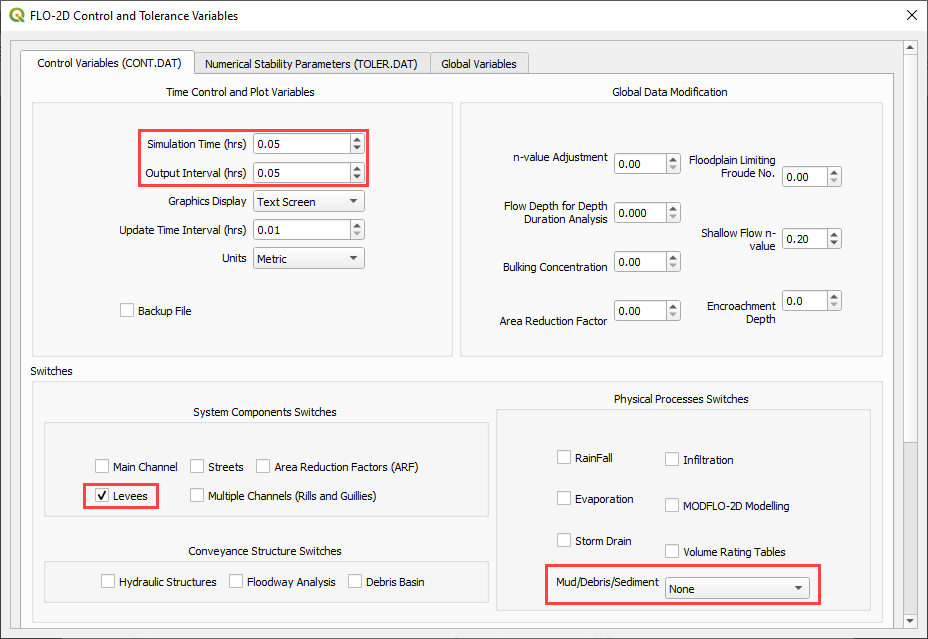This screenshot has width=928, height=639.
Task: Tick the Storm Drain checkbox
Action: (x=564, y=541)
